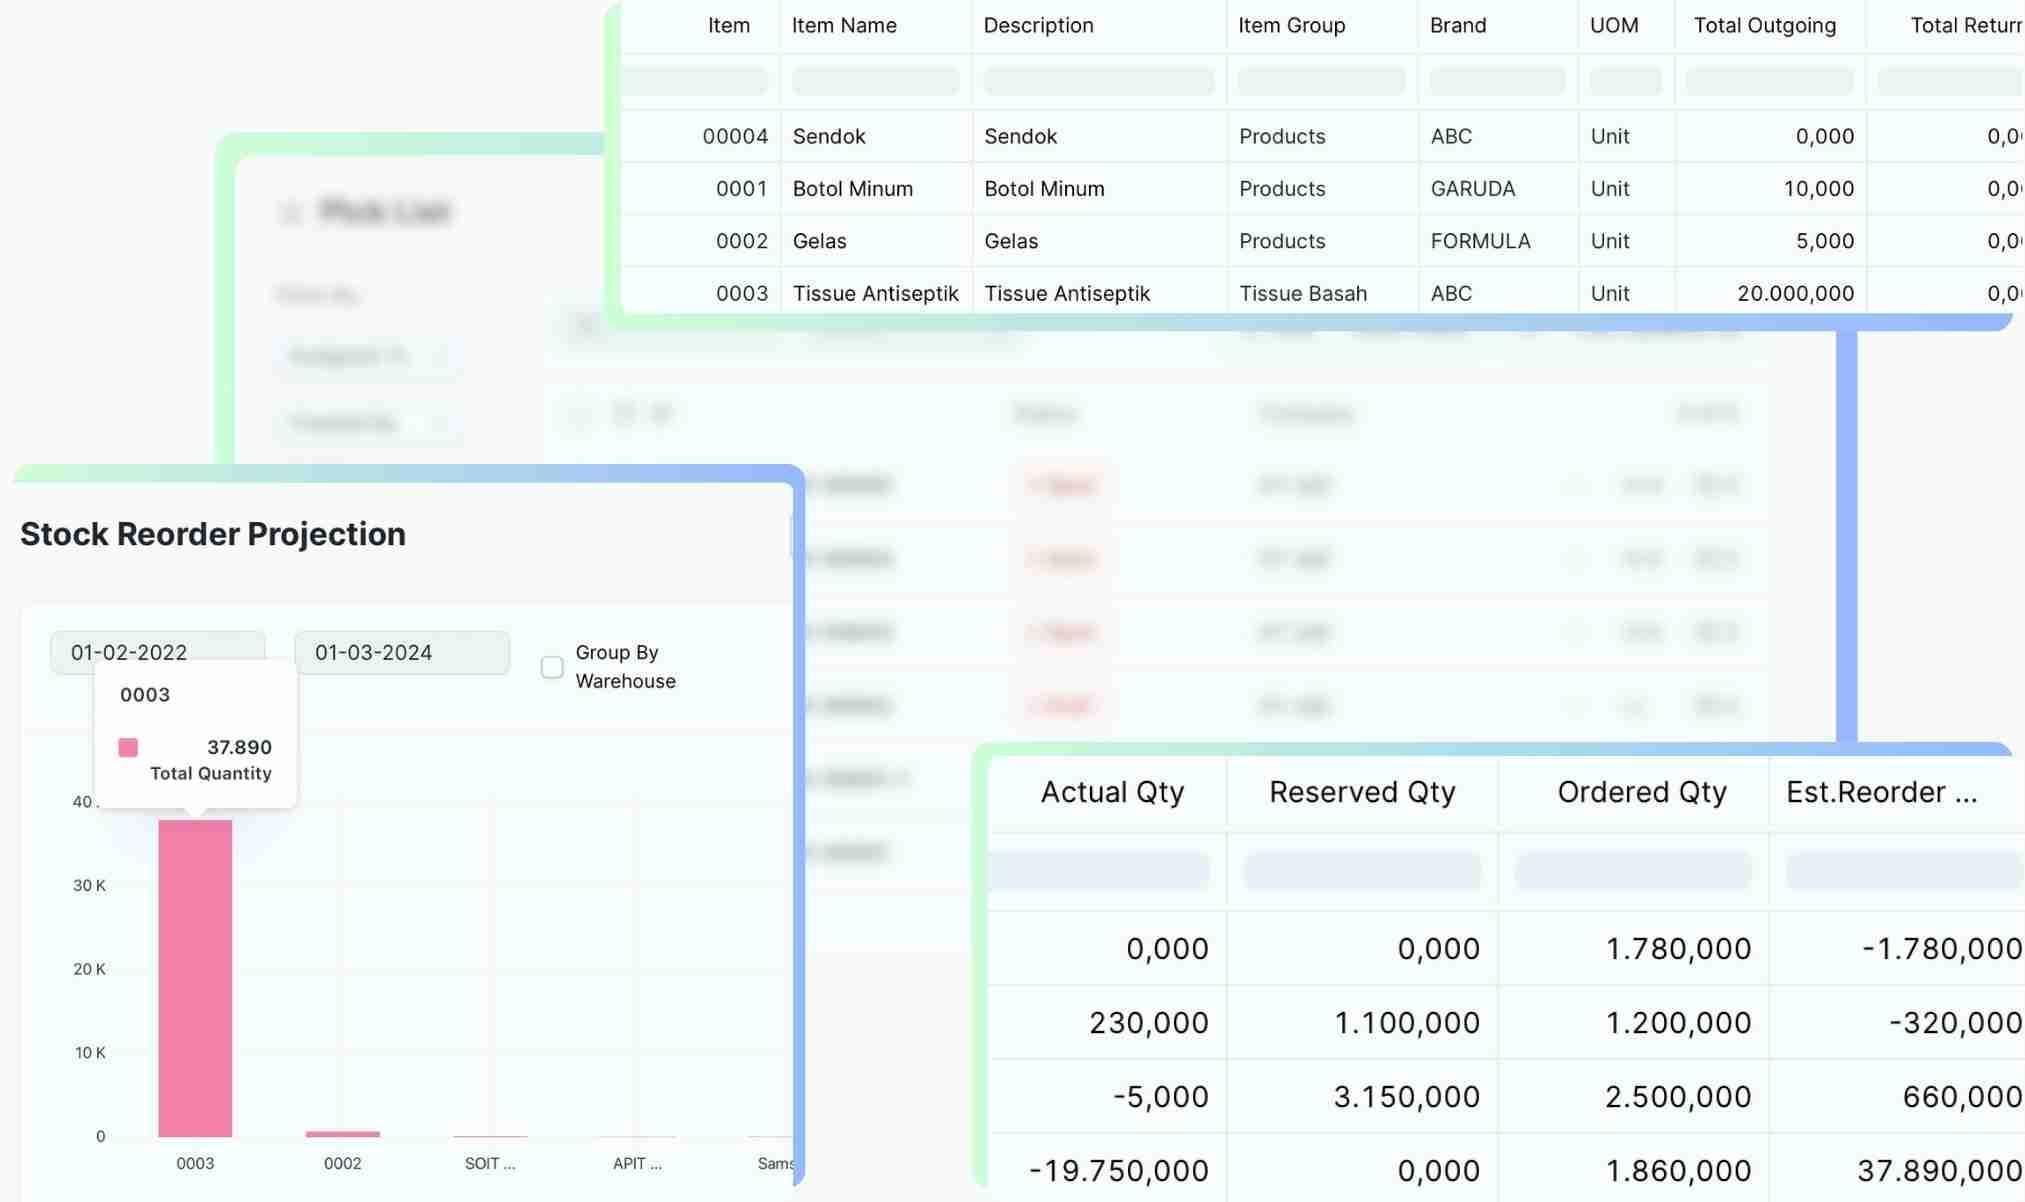Image resolution: width=2025 pixels, height=1202 pixels.
Task: Toggle the Group By Warehouse checkbox
Action: click(x=552, y=667)
